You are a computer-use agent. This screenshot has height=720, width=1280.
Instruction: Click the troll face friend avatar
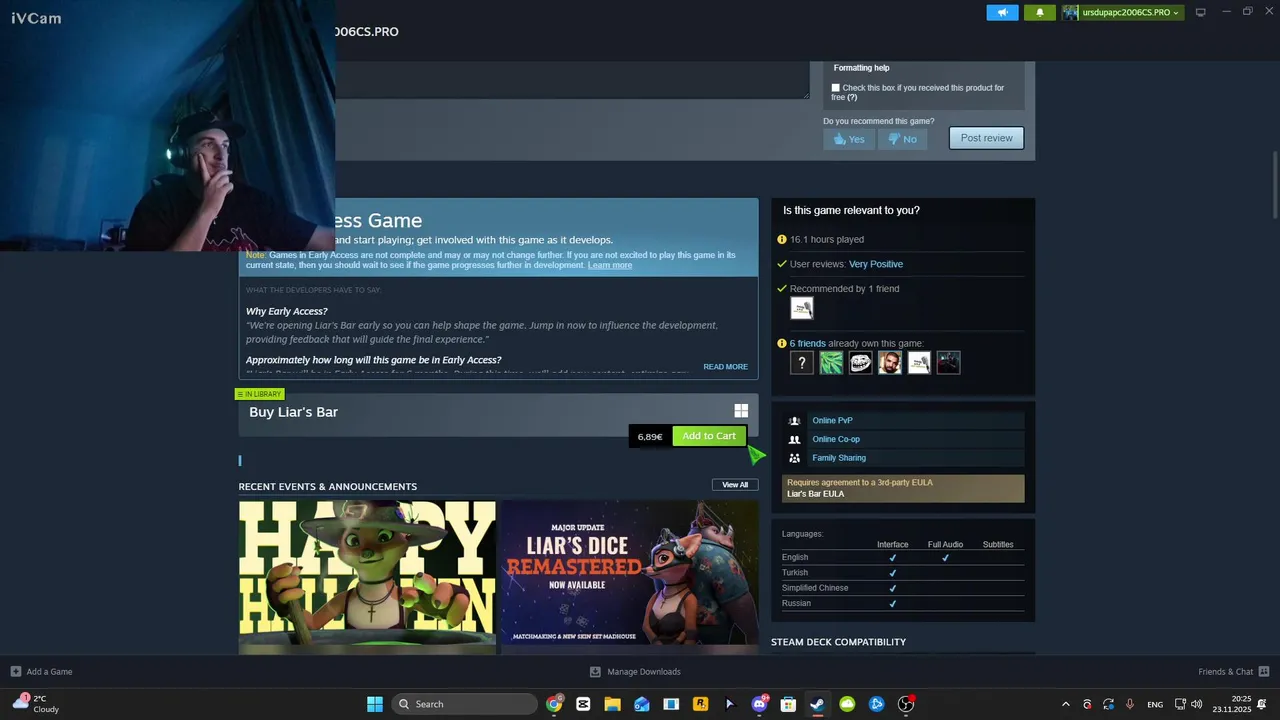pos(860,363)
